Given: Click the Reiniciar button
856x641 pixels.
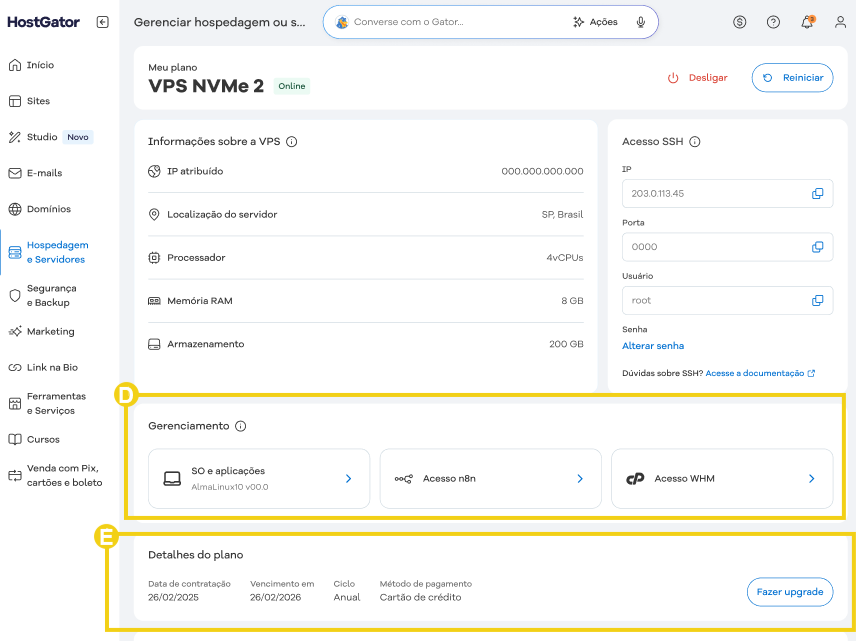Looking at the screenshot, I should coord(792,78).
